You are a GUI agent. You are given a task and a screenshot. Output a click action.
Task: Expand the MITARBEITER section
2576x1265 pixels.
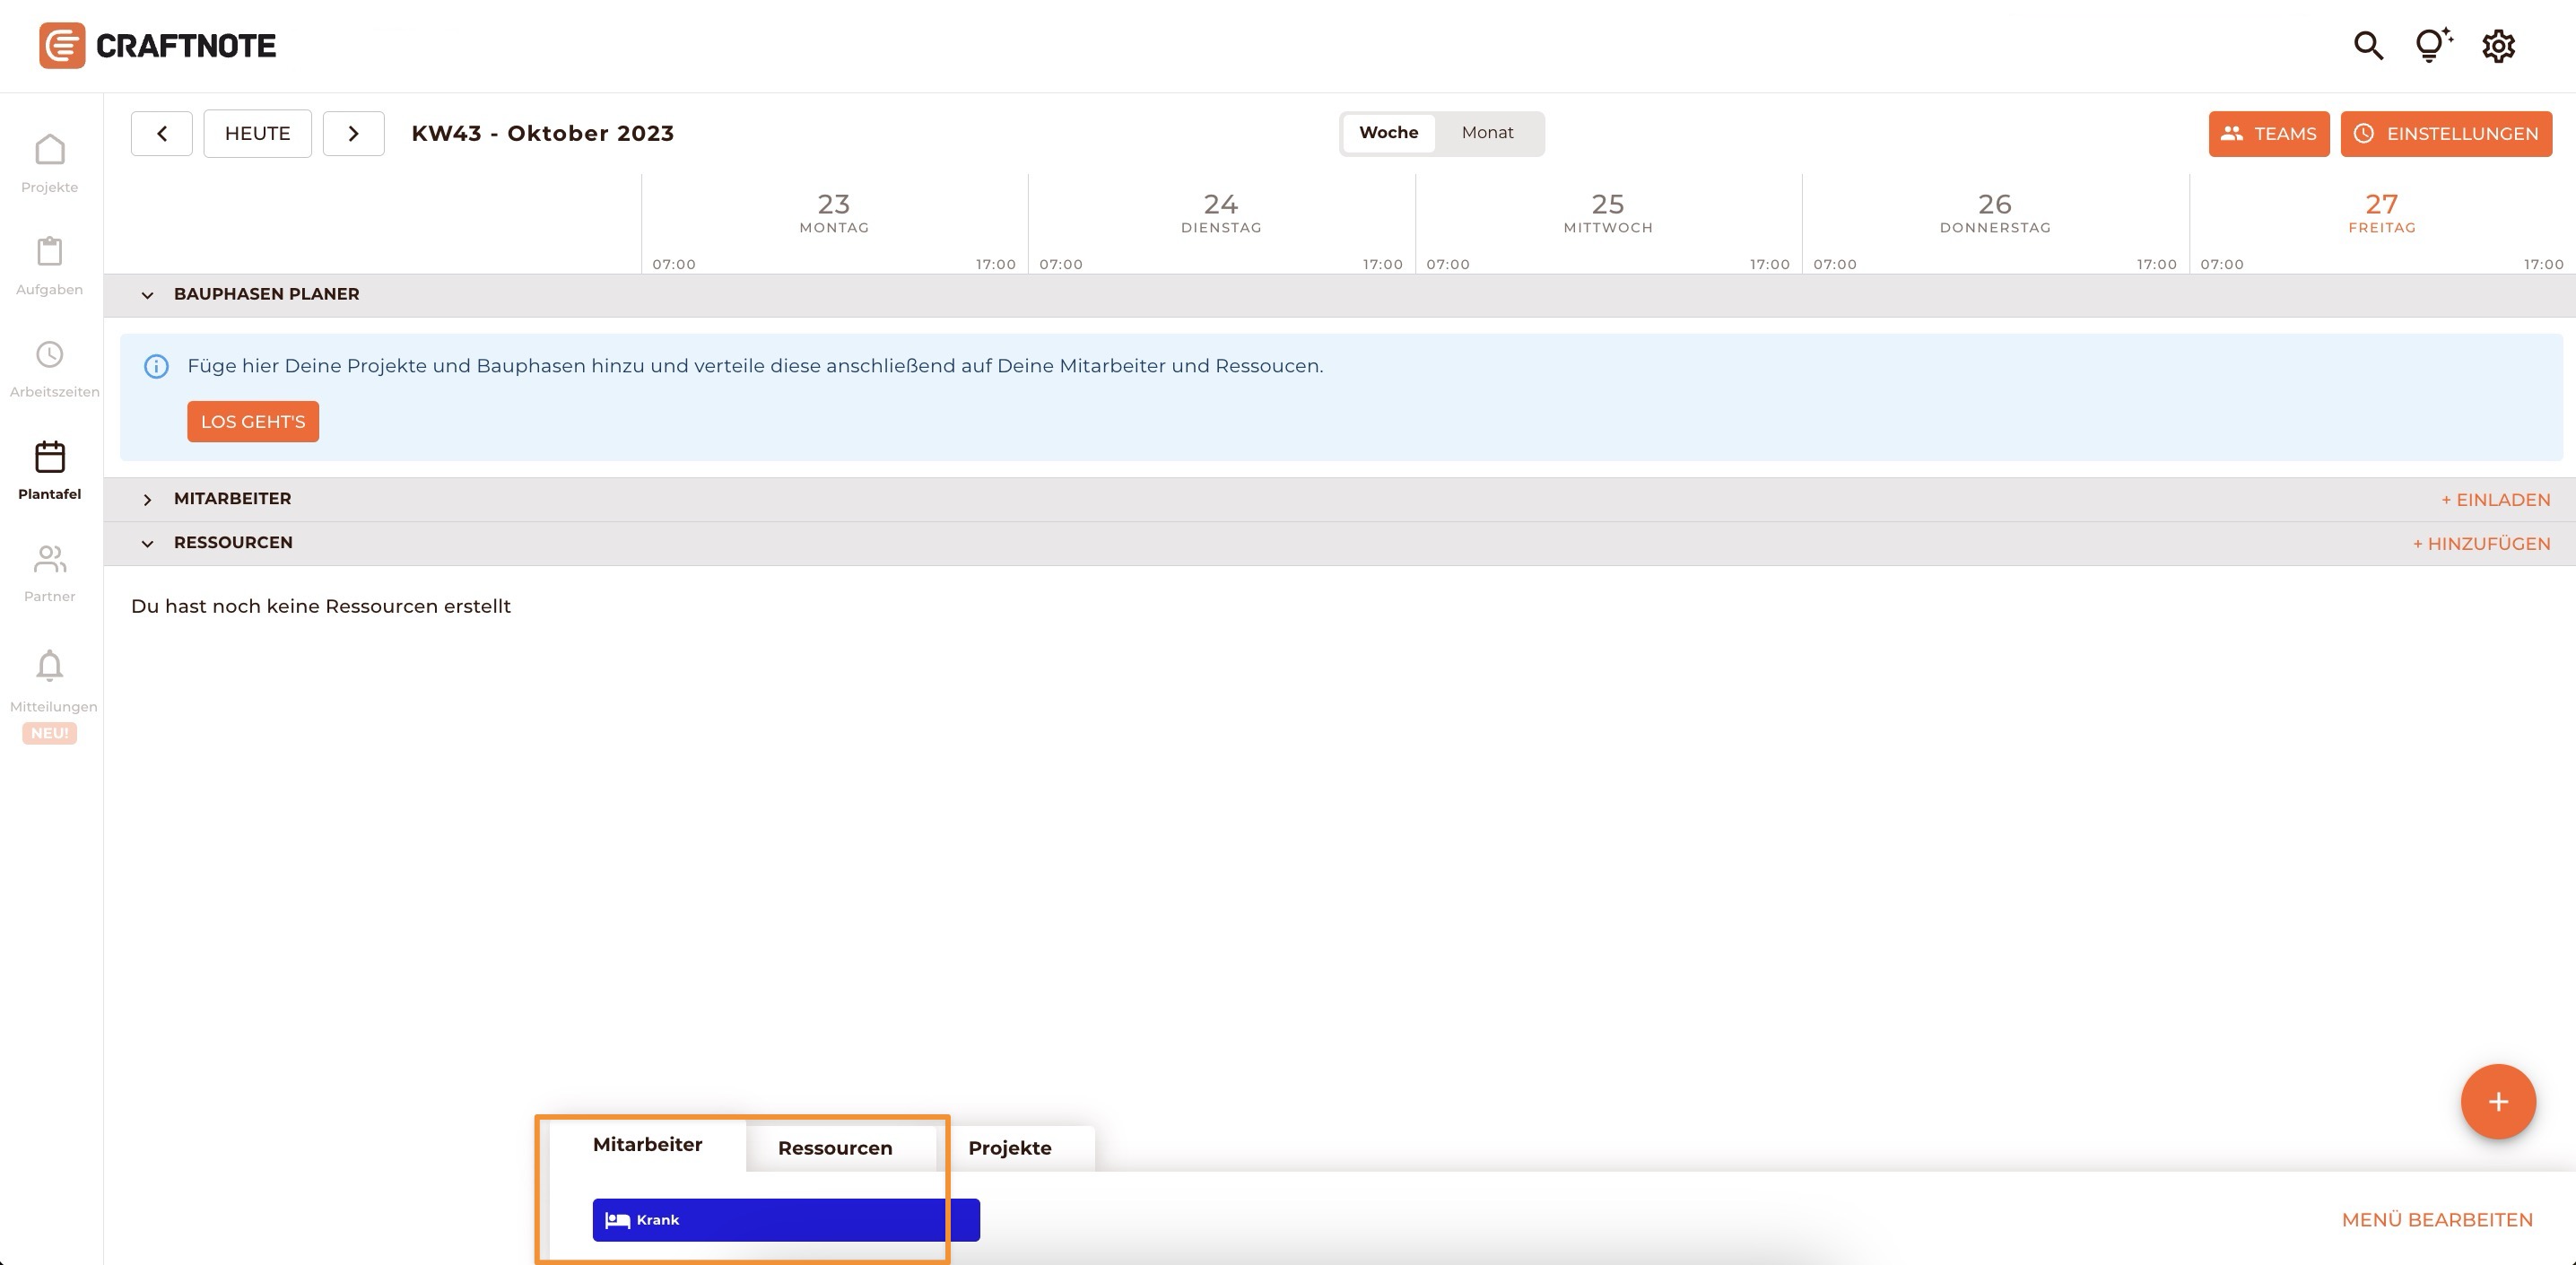point(147,499)
